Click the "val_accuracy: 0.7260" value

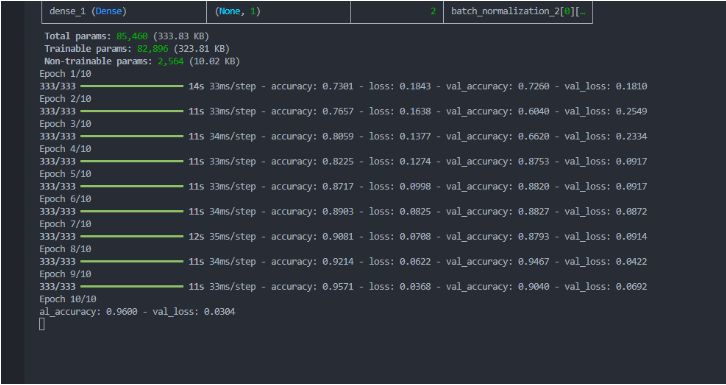pos(498,86)
